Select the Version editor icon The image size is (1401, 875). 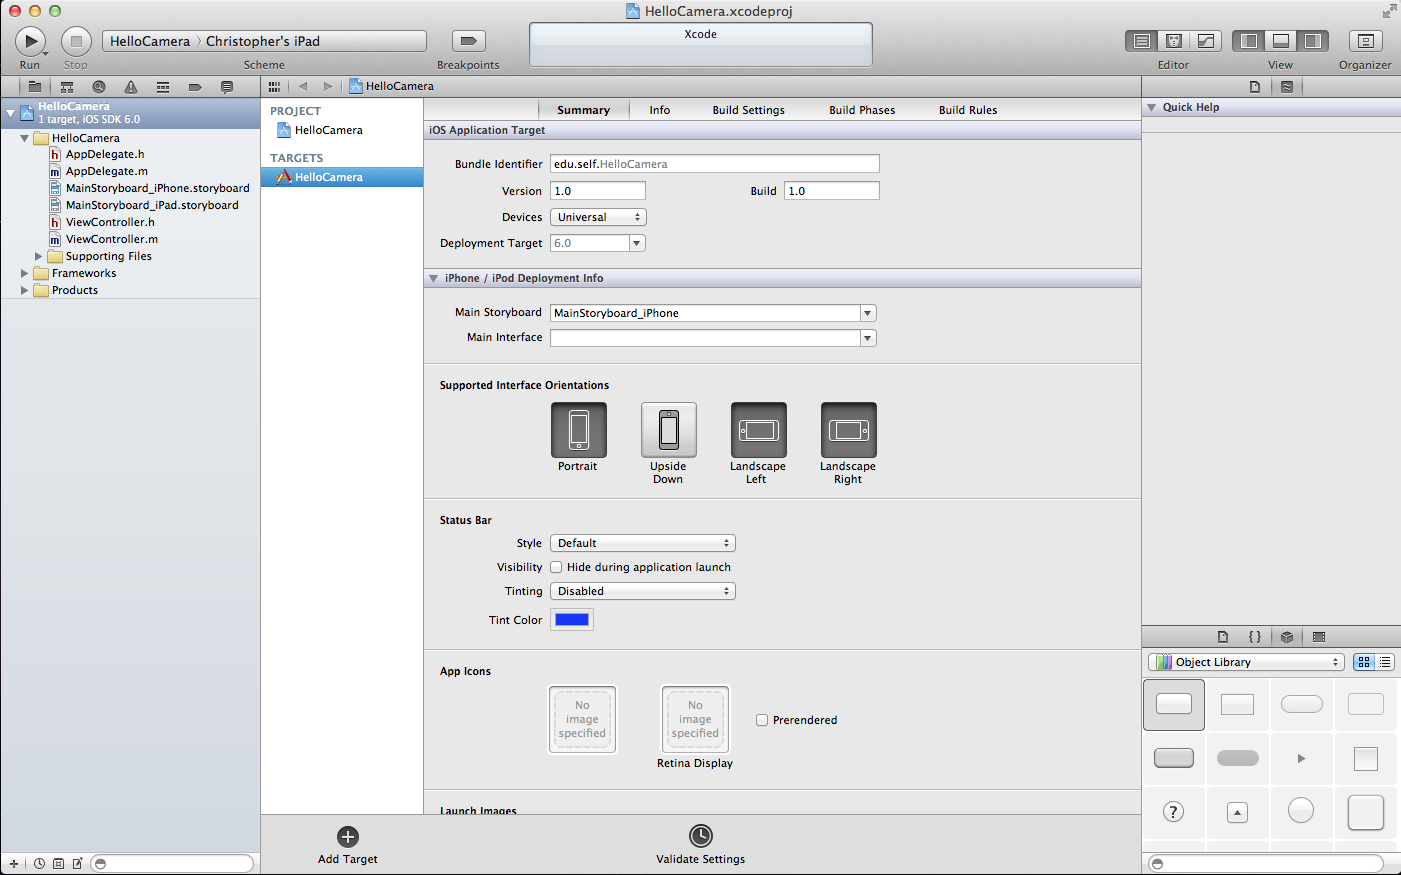click(1206, 41)
